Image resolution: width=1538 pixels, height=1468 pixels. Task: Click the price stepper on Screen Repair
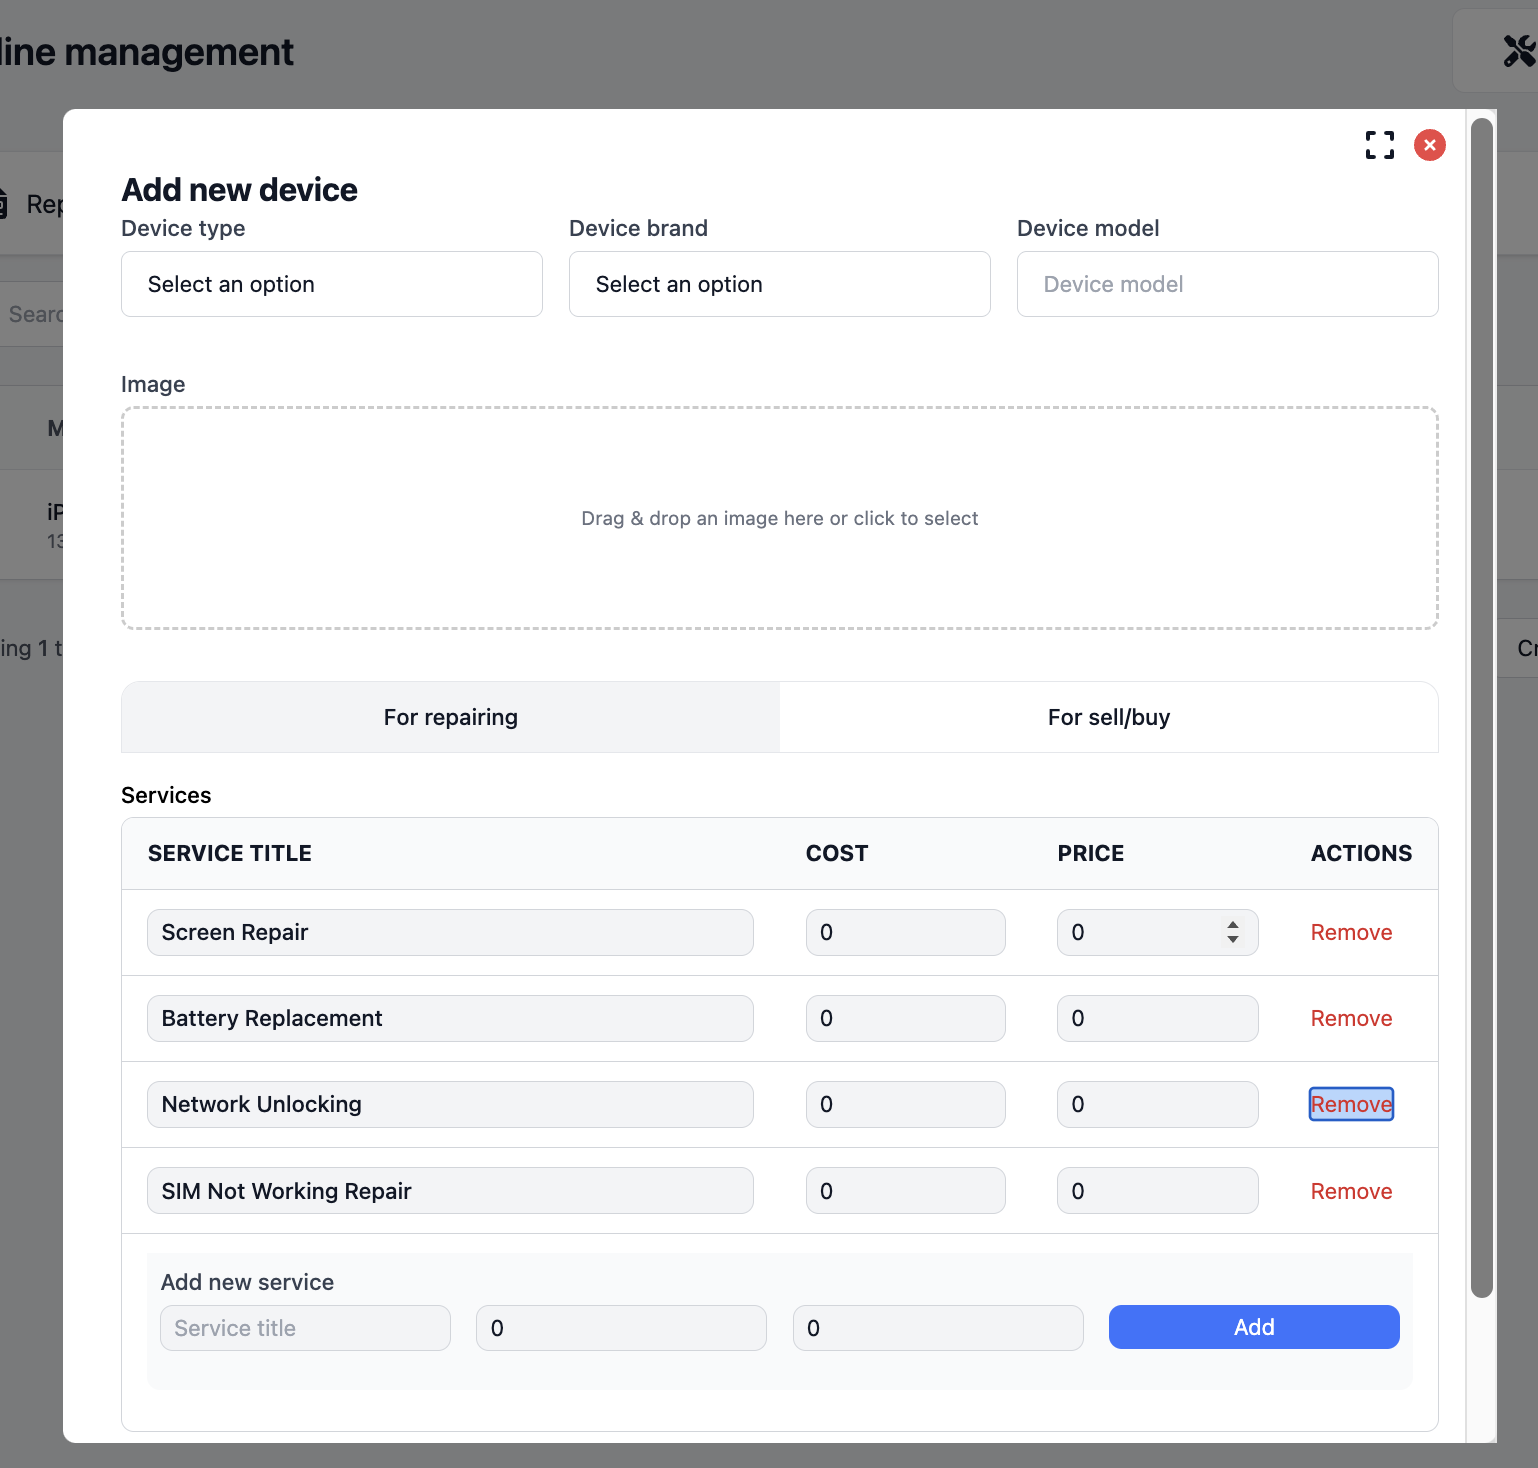(x=1233, y=932)
